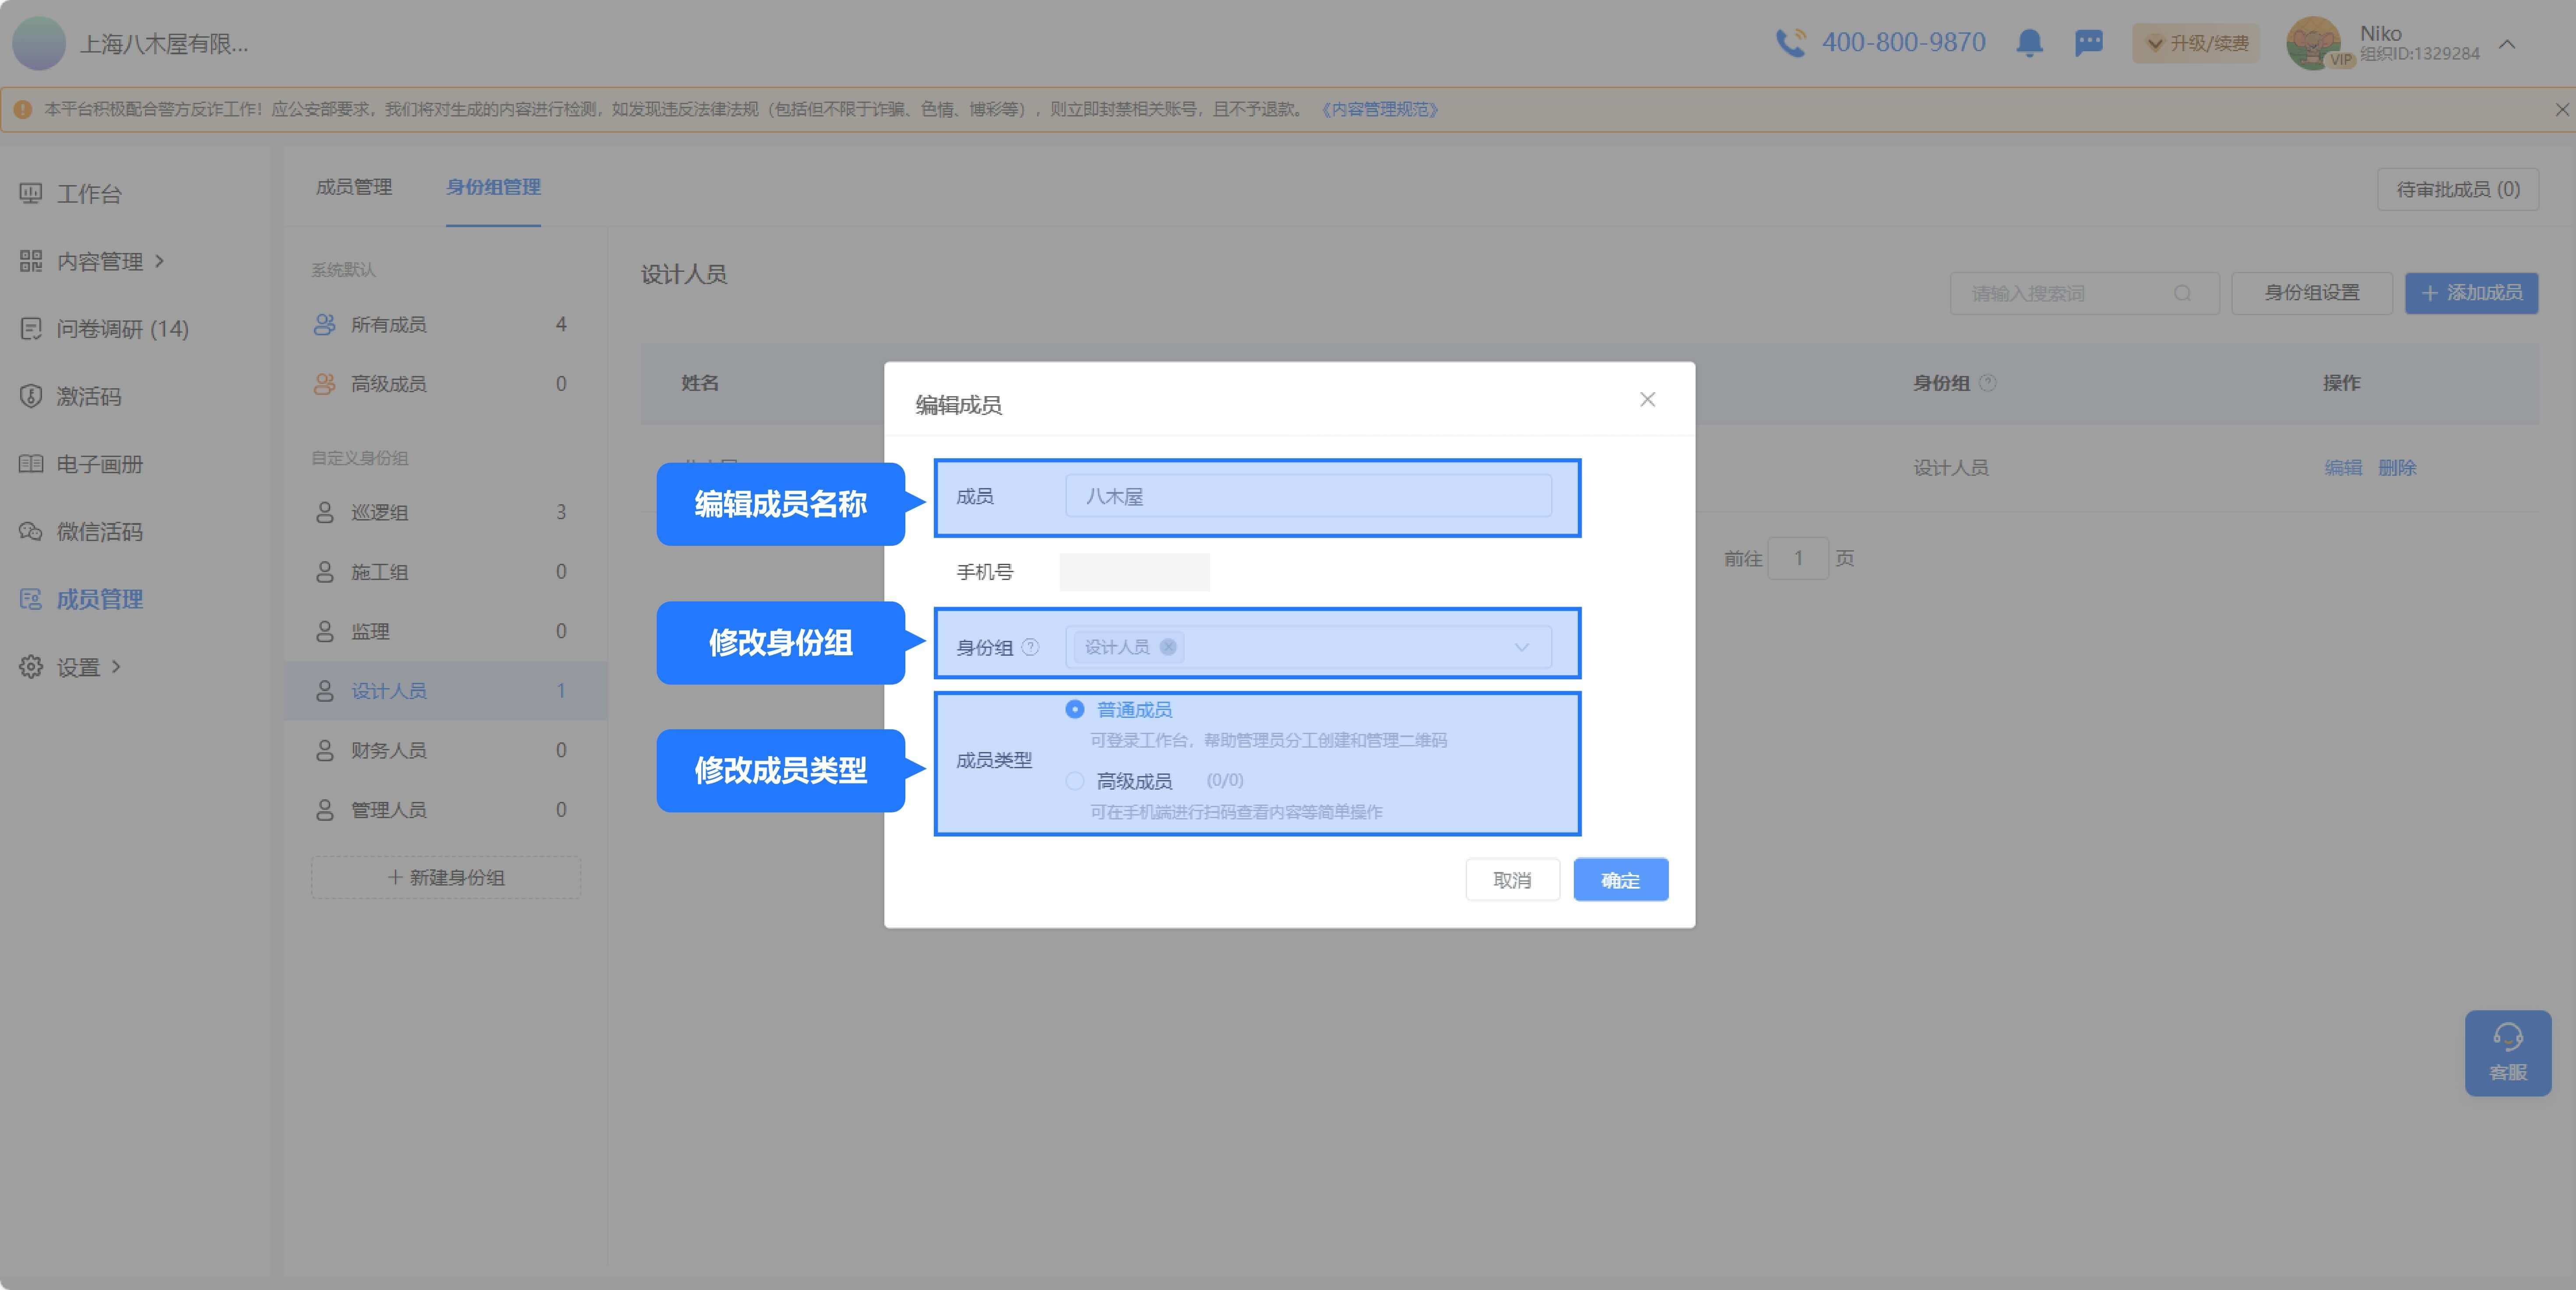
Task: Close the 编辑成员 dialog
Action: point(1647,400)
